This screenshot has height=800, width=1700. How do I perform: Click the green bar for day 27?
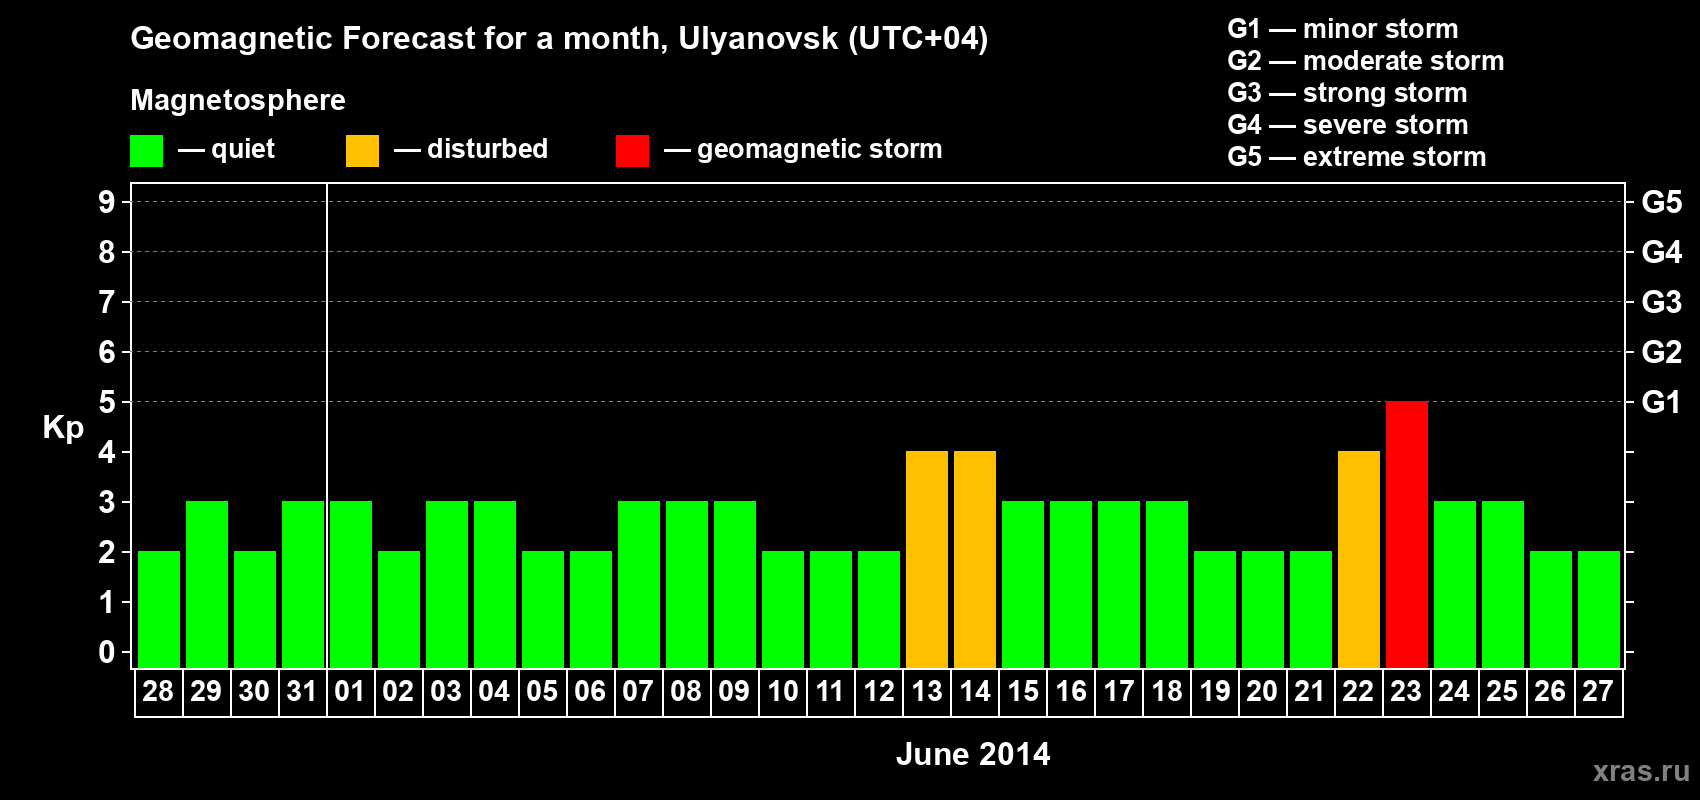coord(1599,609)
